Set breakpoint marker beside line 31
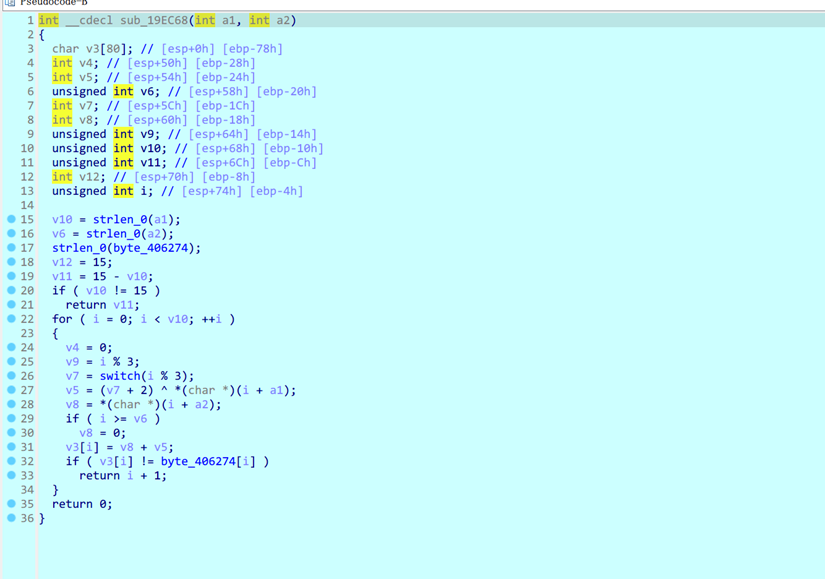 tap(12, 446)
